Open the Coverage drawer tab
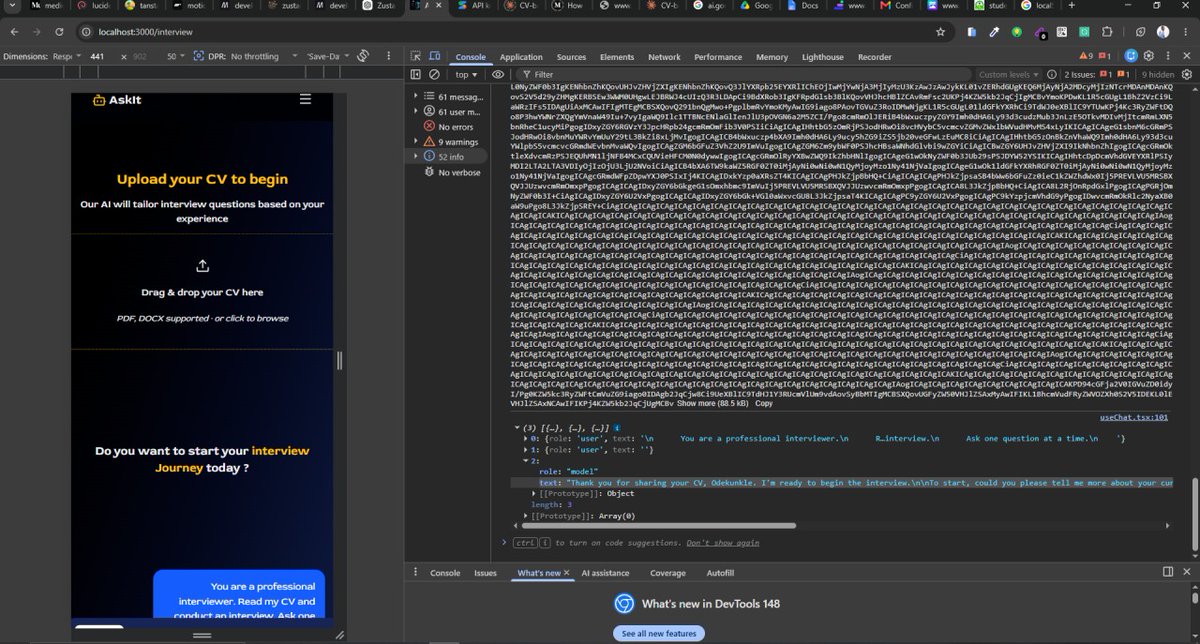This screenshot has height=644, width=1200. (668, 573)
